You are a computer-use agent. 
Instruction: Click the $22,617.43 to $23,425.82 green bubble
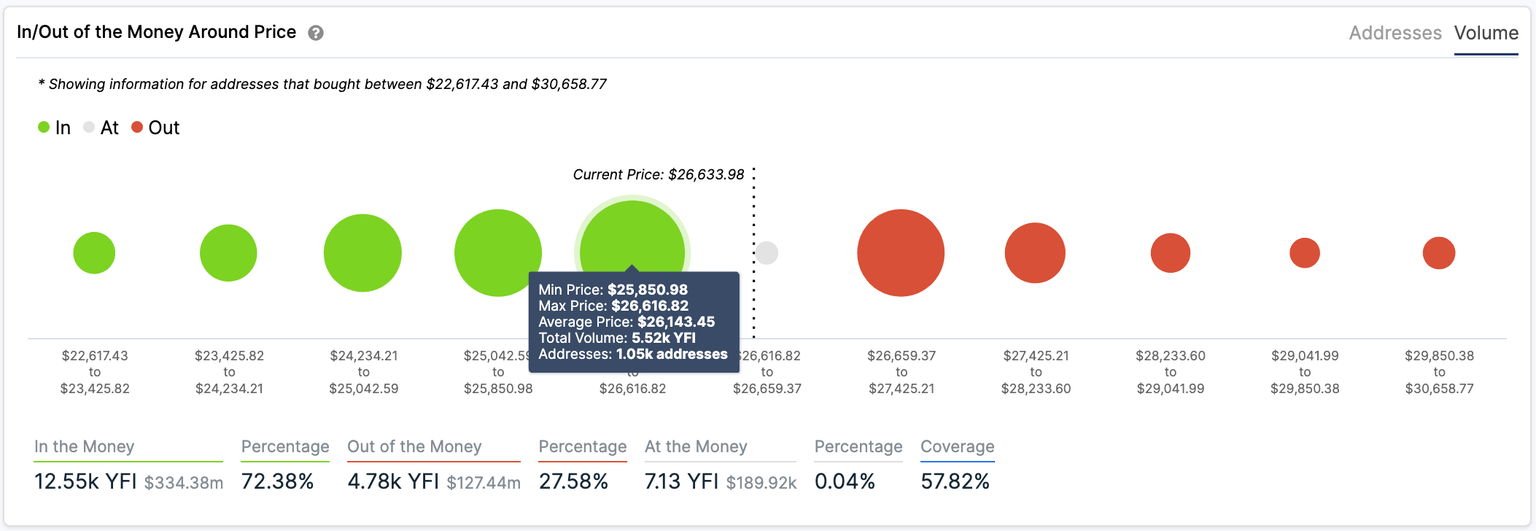94,253
